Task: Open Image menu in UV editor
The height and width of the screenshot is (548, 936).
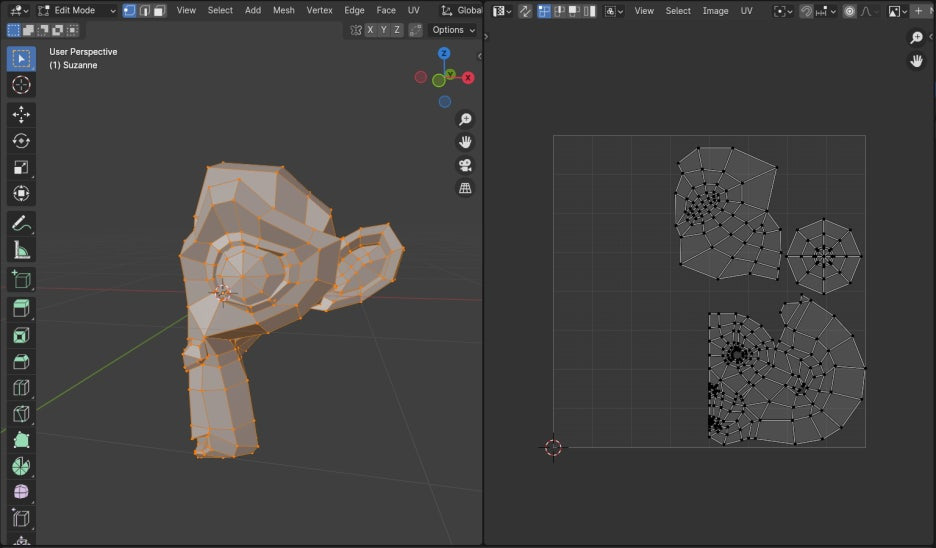Action: (715, 11)
